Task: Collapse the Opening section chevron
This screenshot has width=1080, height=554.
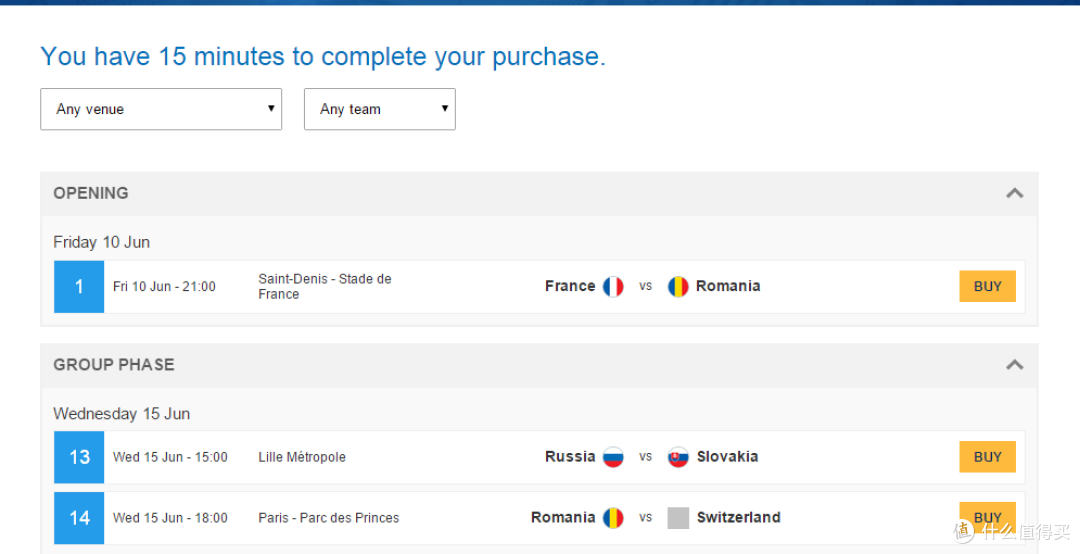Action: click(x=1015, y=193)
